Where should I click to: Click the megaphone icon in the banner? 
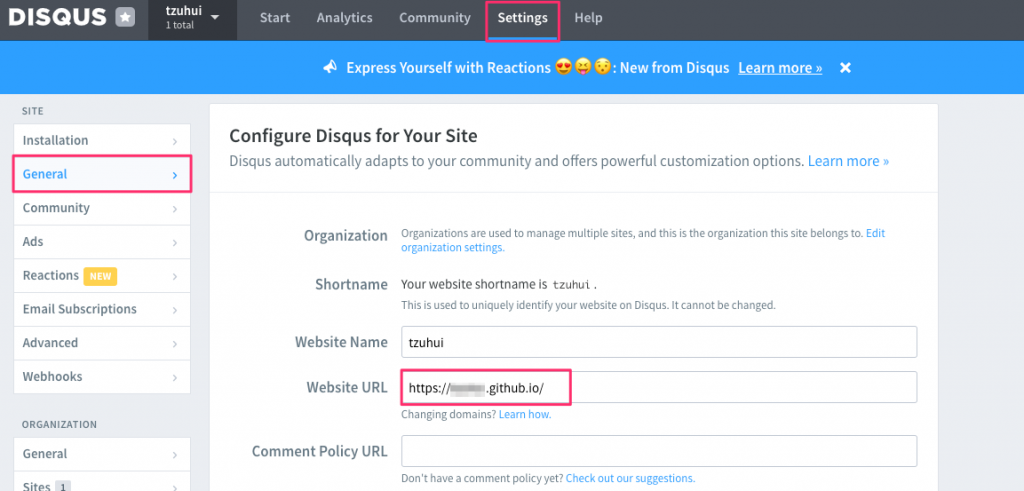pos(330,67)
